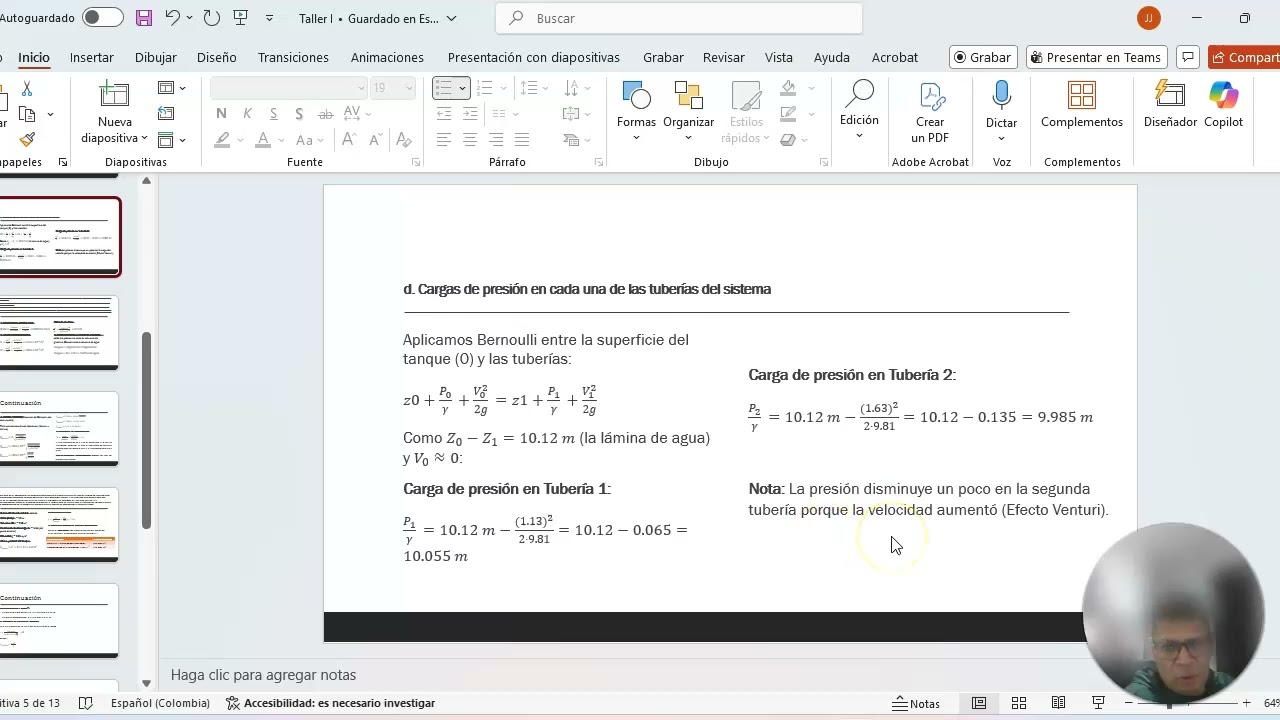
Task: Toggle text shadow formatting
Action: (x=299, y=114)
